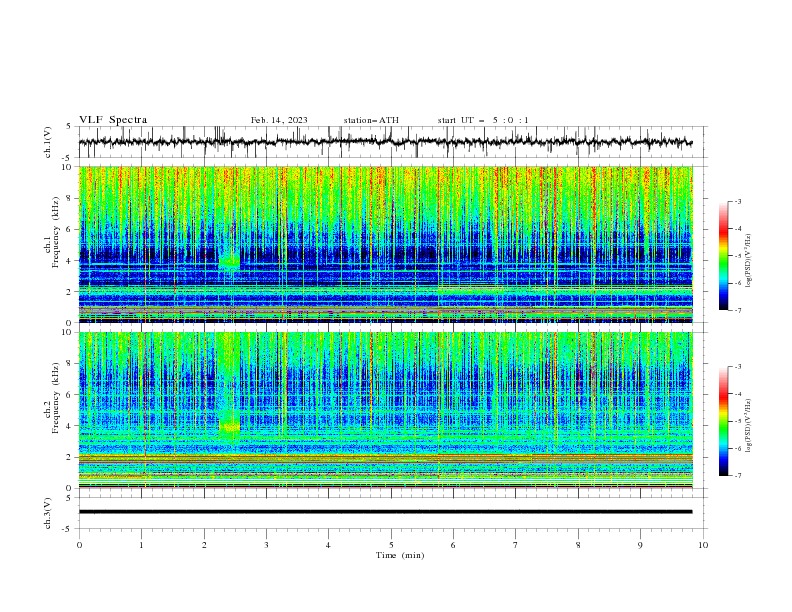Click the ch.1 spectrogram color bar
The width and height of the screenshot is (792, 612).
[723, 256]
